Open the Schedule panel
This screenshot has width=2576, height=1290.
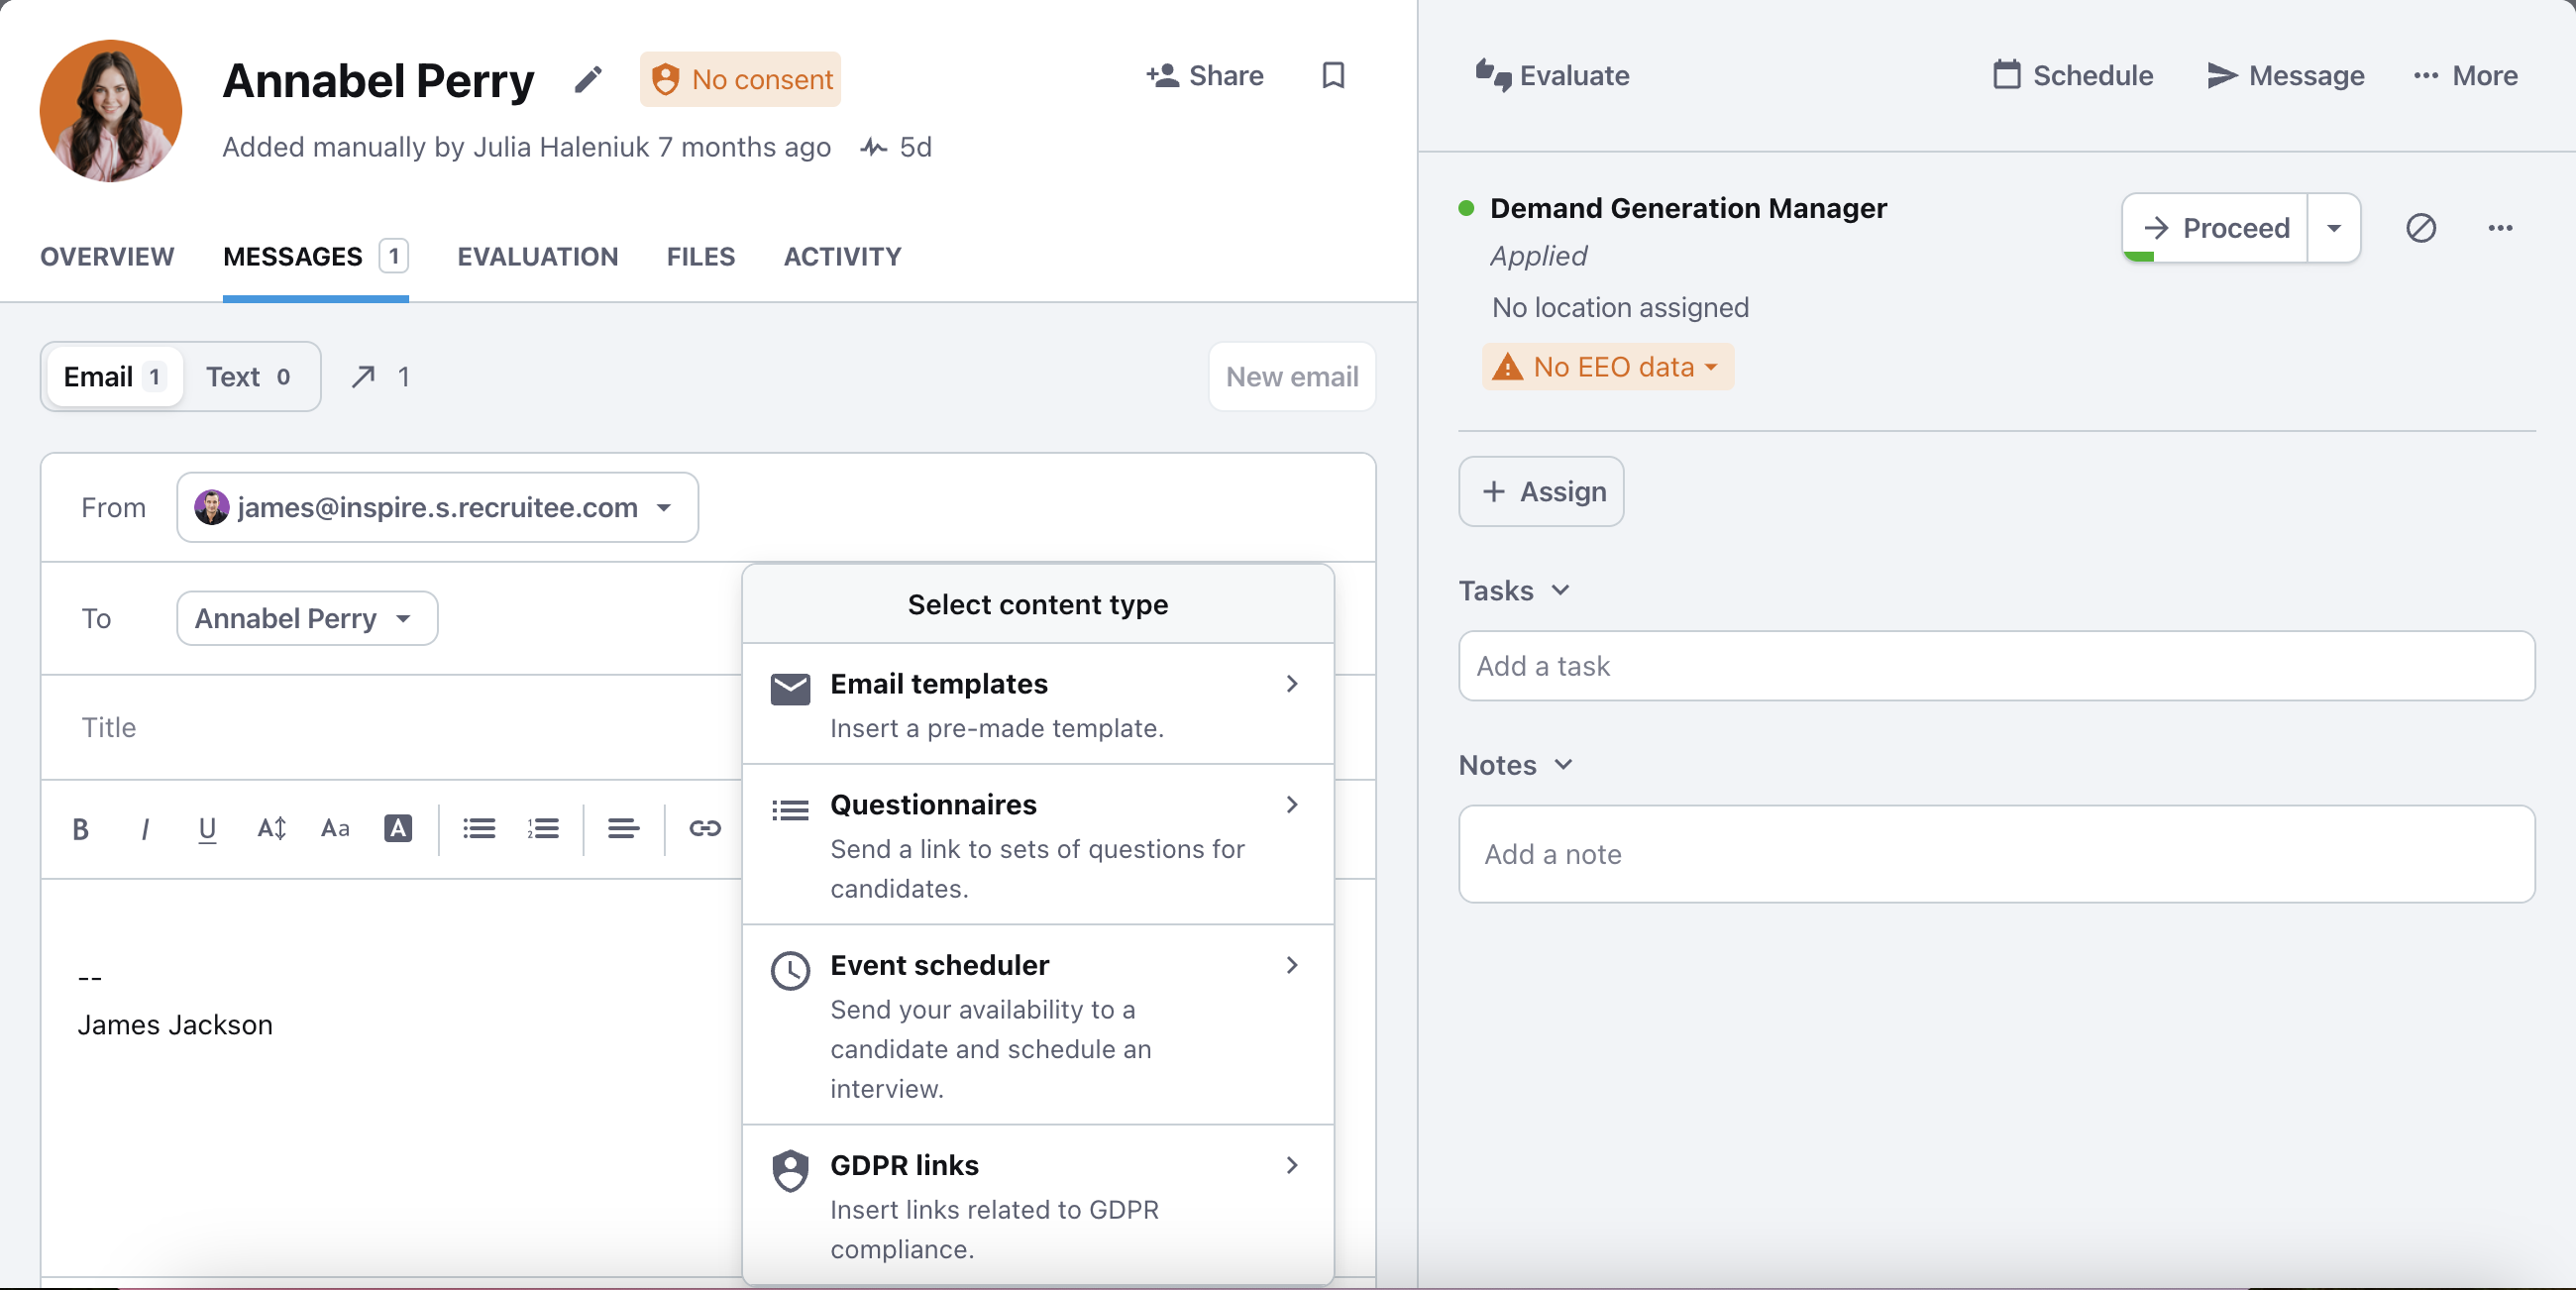pyautogui.click(x=2072, y=75)
